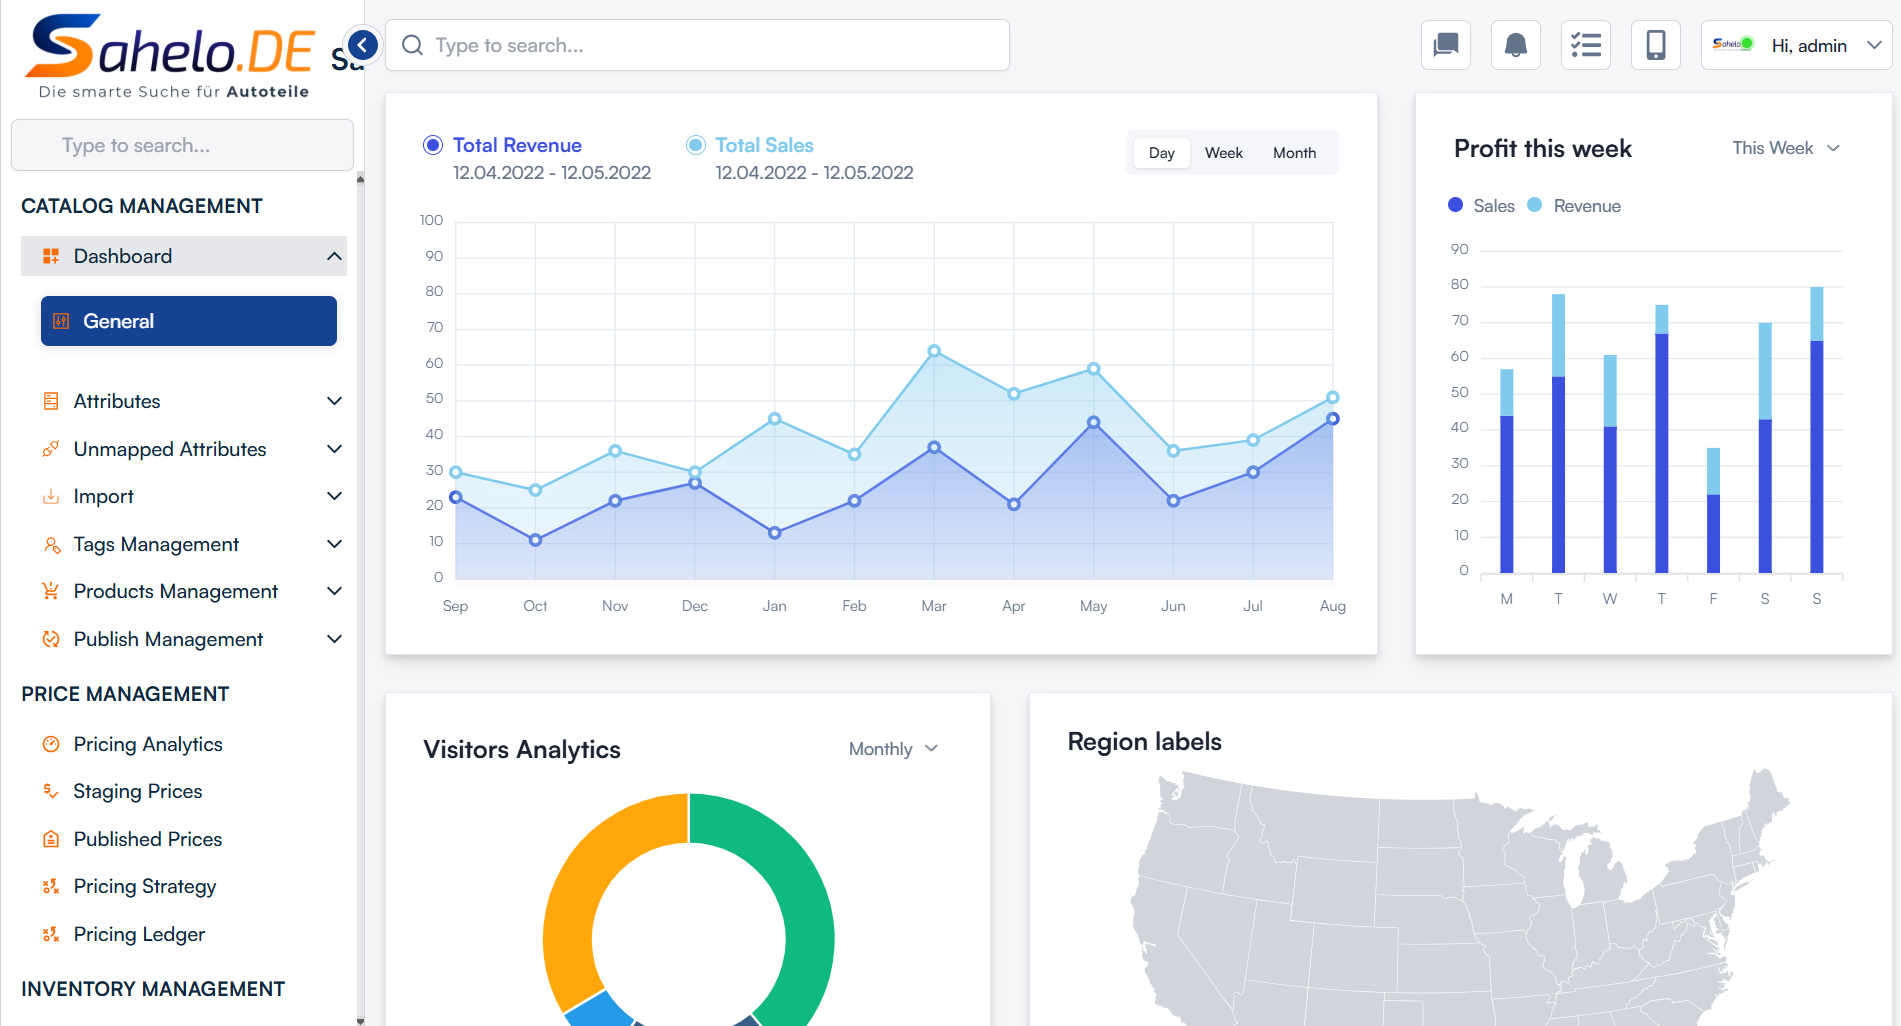The width and height of the screenshot is (1901, 1026).
Task: Collapse the Dashboard menu chevron
Action: 334,256
